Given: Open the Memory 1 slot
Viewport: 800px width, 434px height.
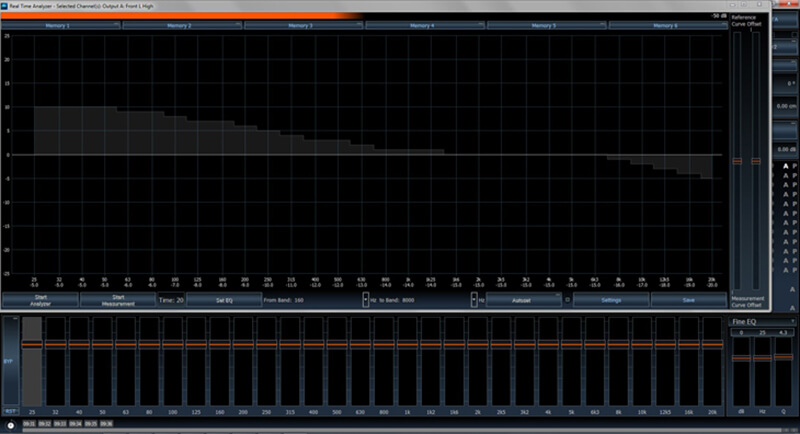Looking at the screenshot, I should [x=61, y=25].
